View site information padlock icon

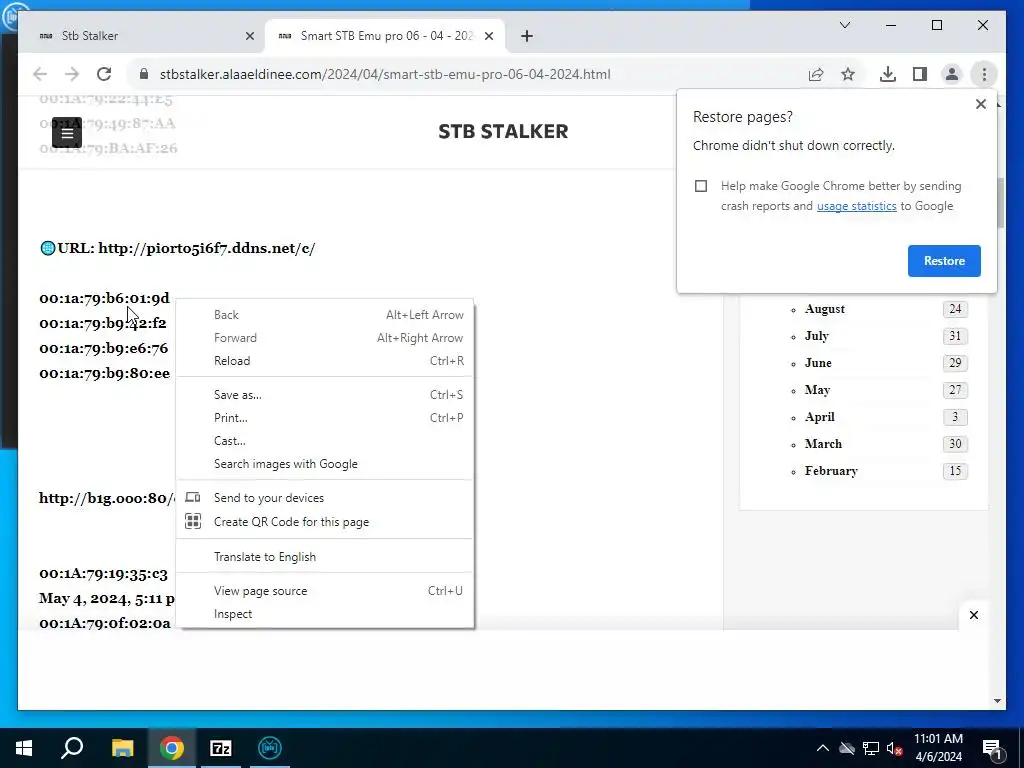click(x=144, y=74)
